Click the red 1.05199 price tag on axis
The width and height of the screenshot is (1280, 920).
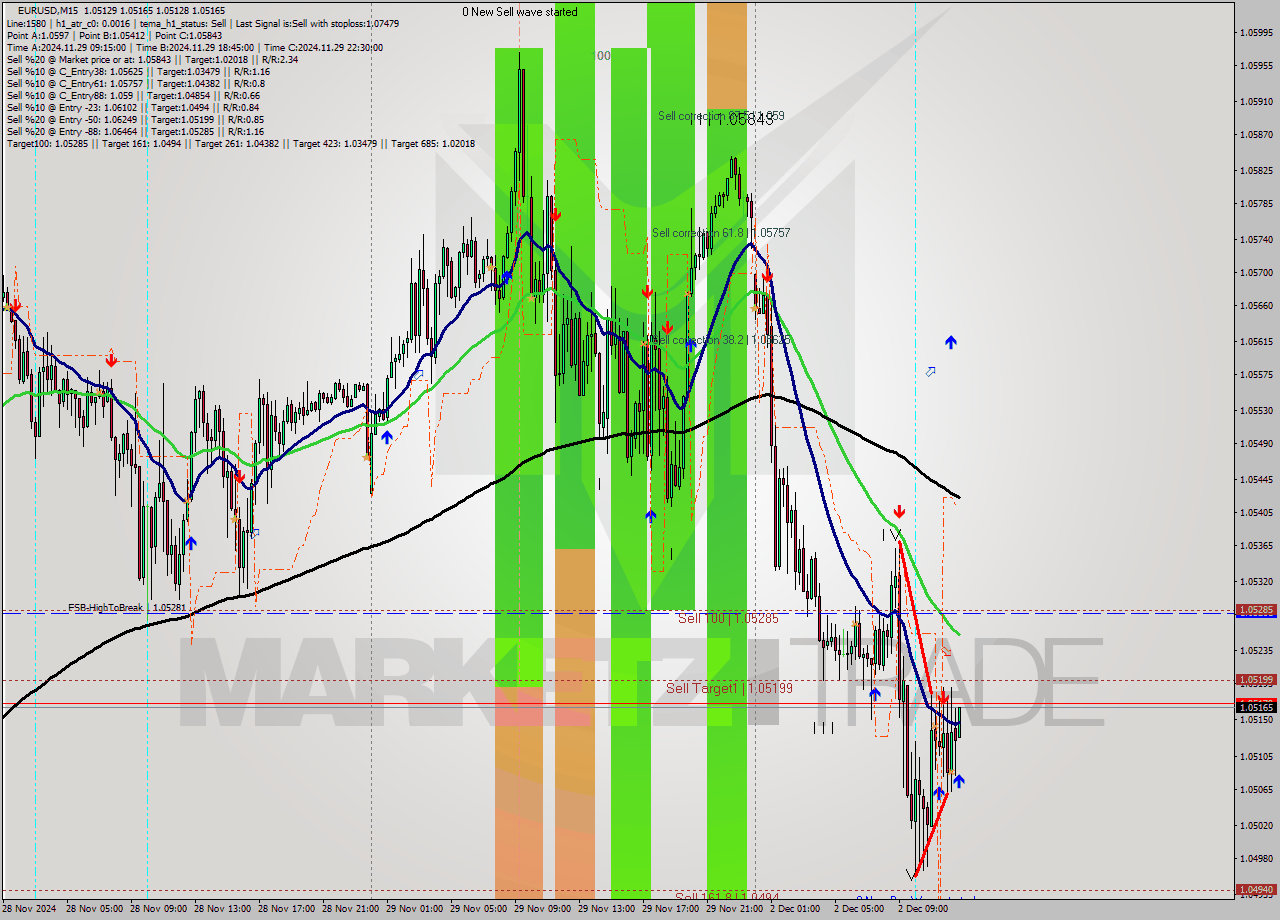coord(1255,679)
